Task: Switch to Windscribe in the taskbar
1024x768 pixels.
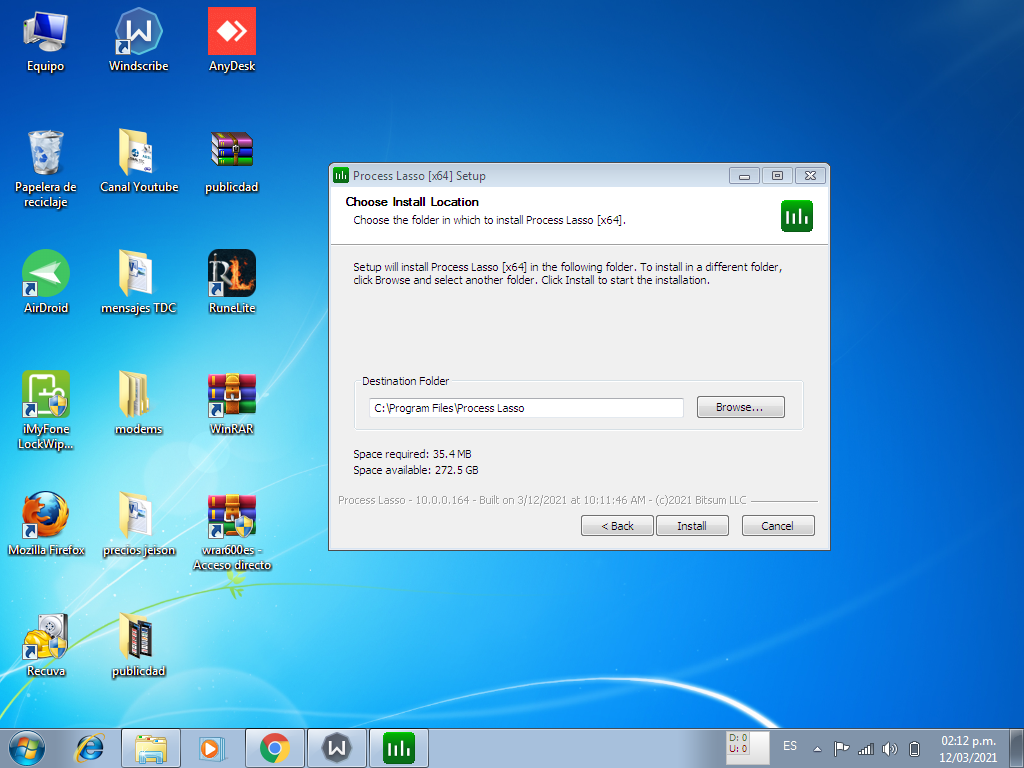Action: coord(336,748)
